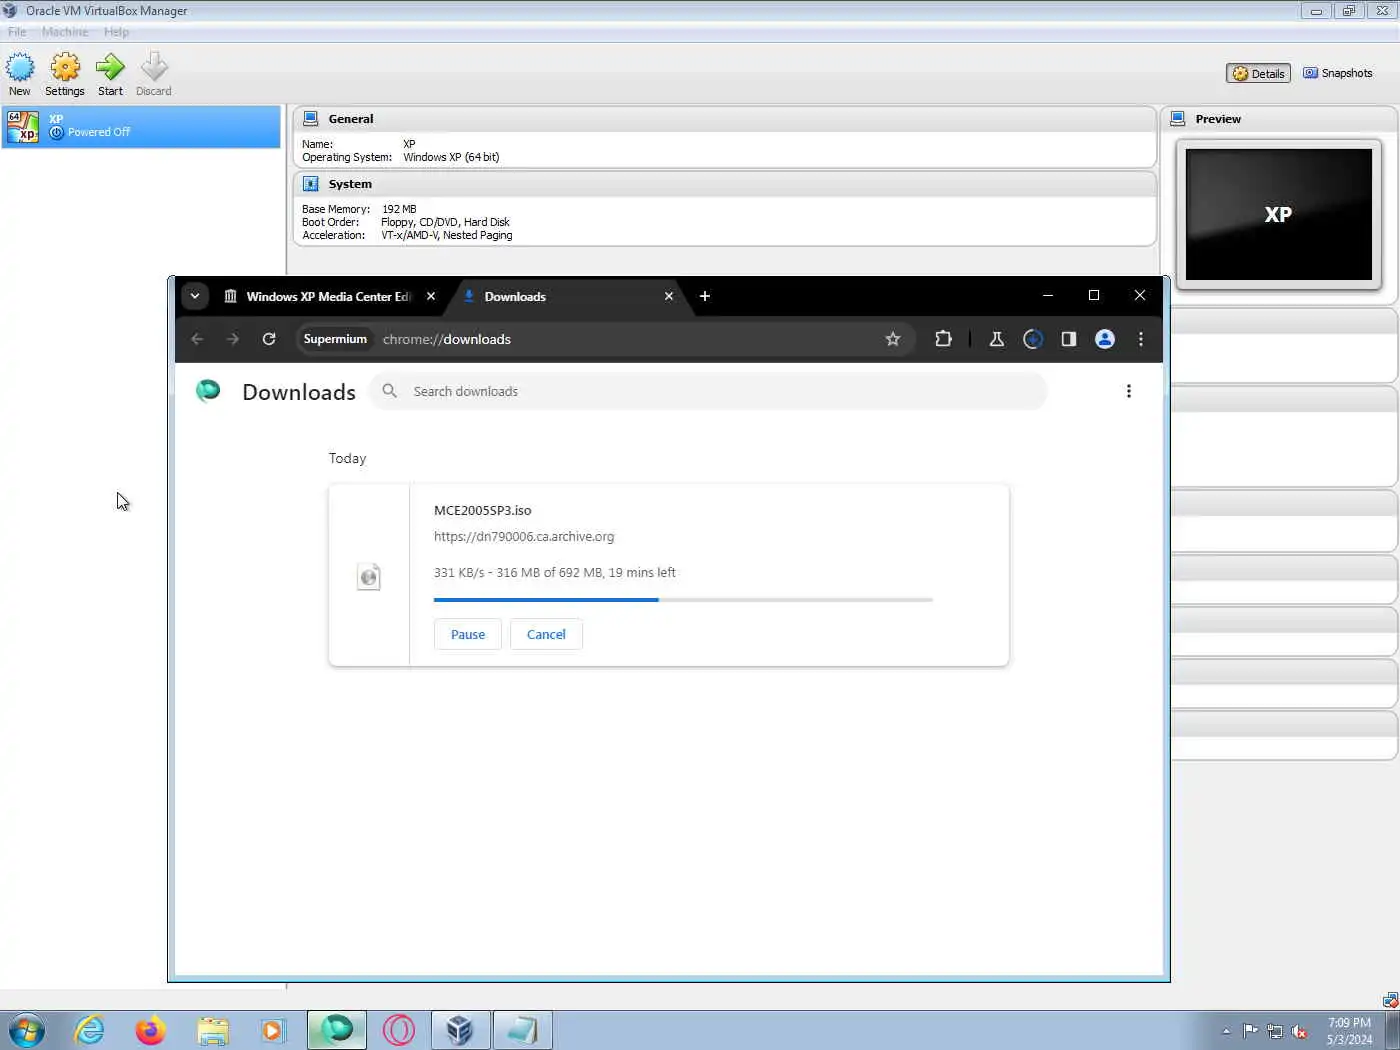This screenshot has height=1050, width=1400.
Task: Click the browser back arrow
Action: pyautogui.click(x=197, y=339)
